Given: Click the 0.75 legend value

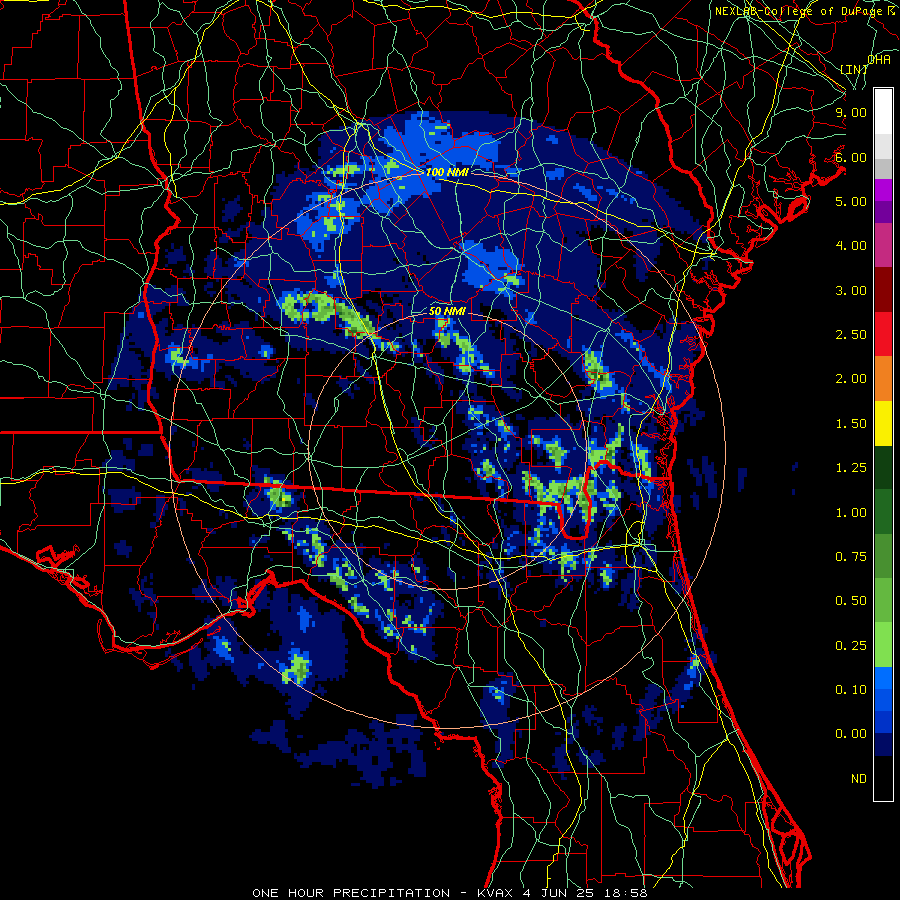Looking at the screenshot, I should (x=851, y=557).
